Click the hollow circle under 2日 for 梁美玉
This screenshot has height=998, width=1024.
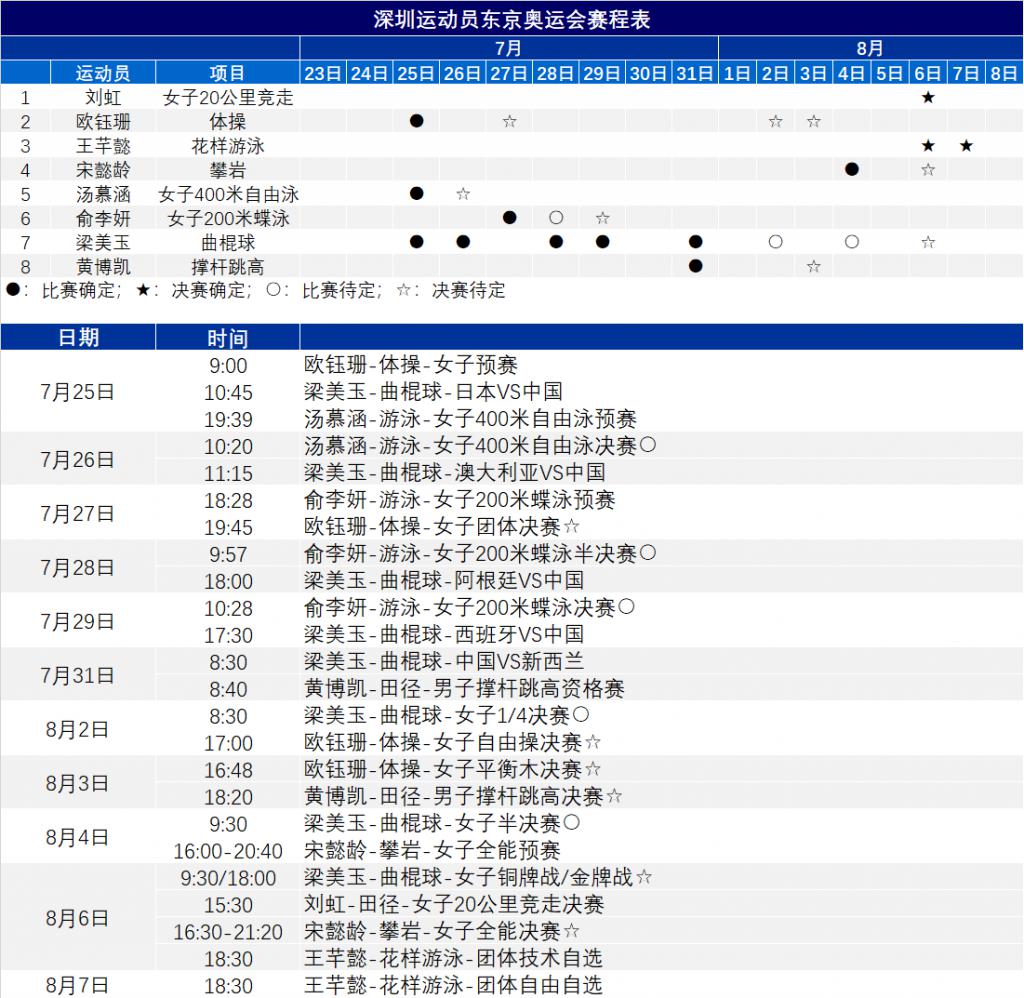click(x=775, y=242)
